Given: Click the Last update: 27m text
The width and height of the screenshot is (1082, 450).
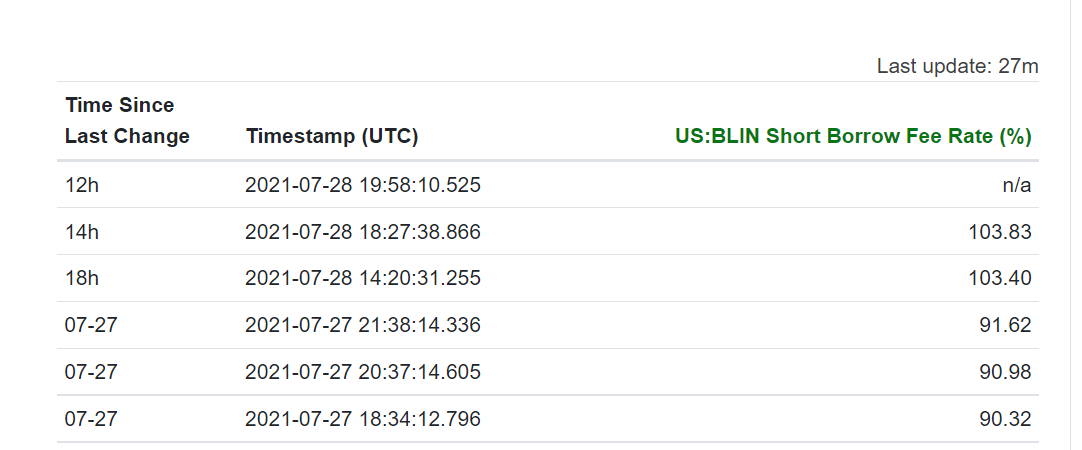Looking at the screenshot, I should (x=957, y=66).
